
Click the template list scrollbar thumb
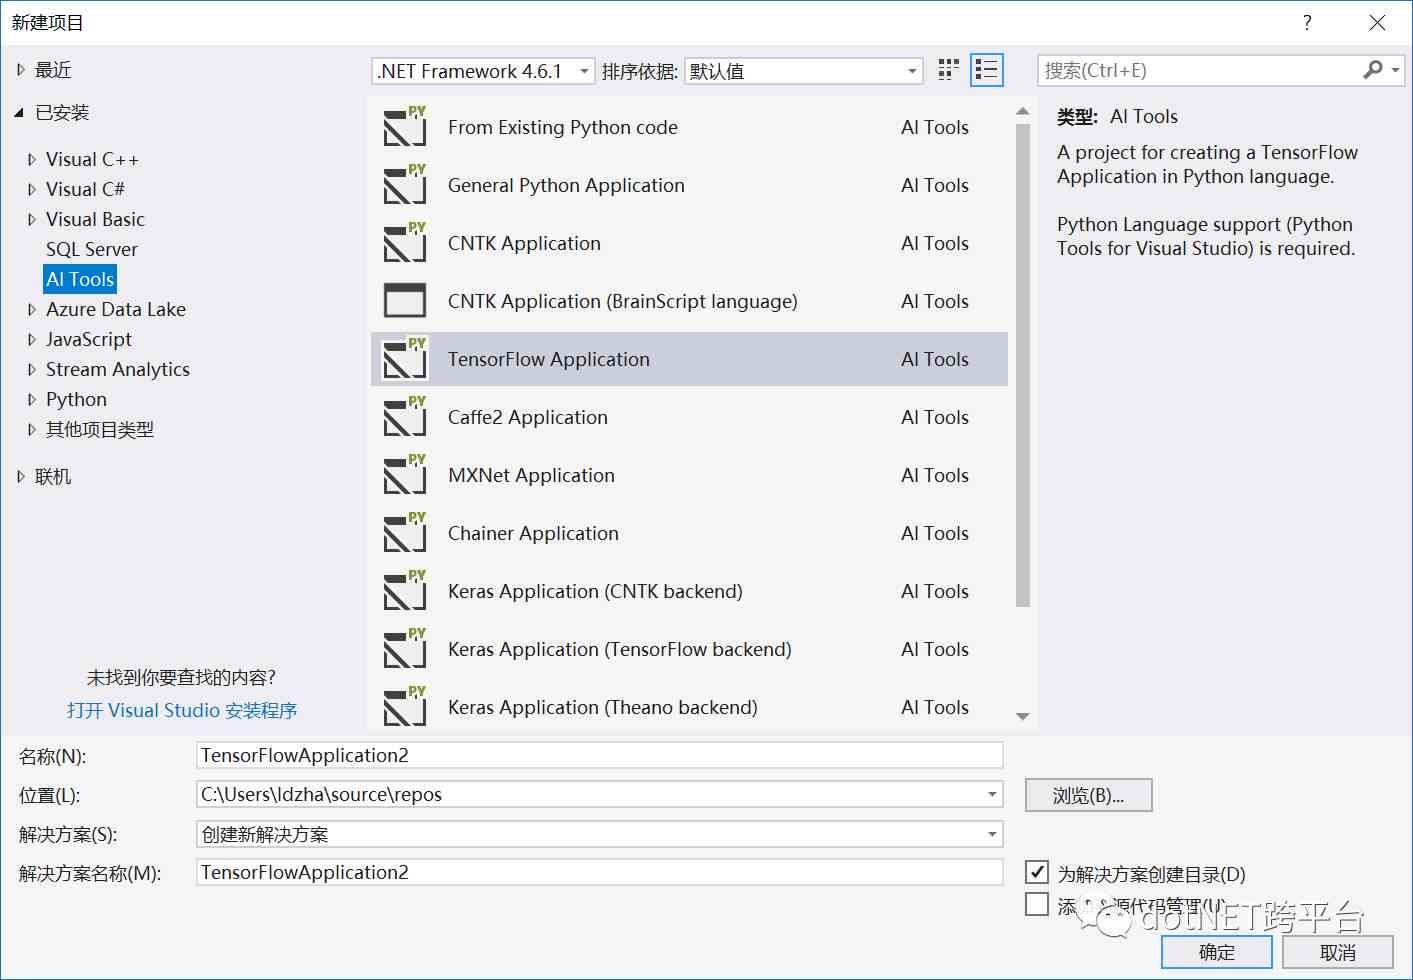pyautogui.click(x=1022, y=365)
